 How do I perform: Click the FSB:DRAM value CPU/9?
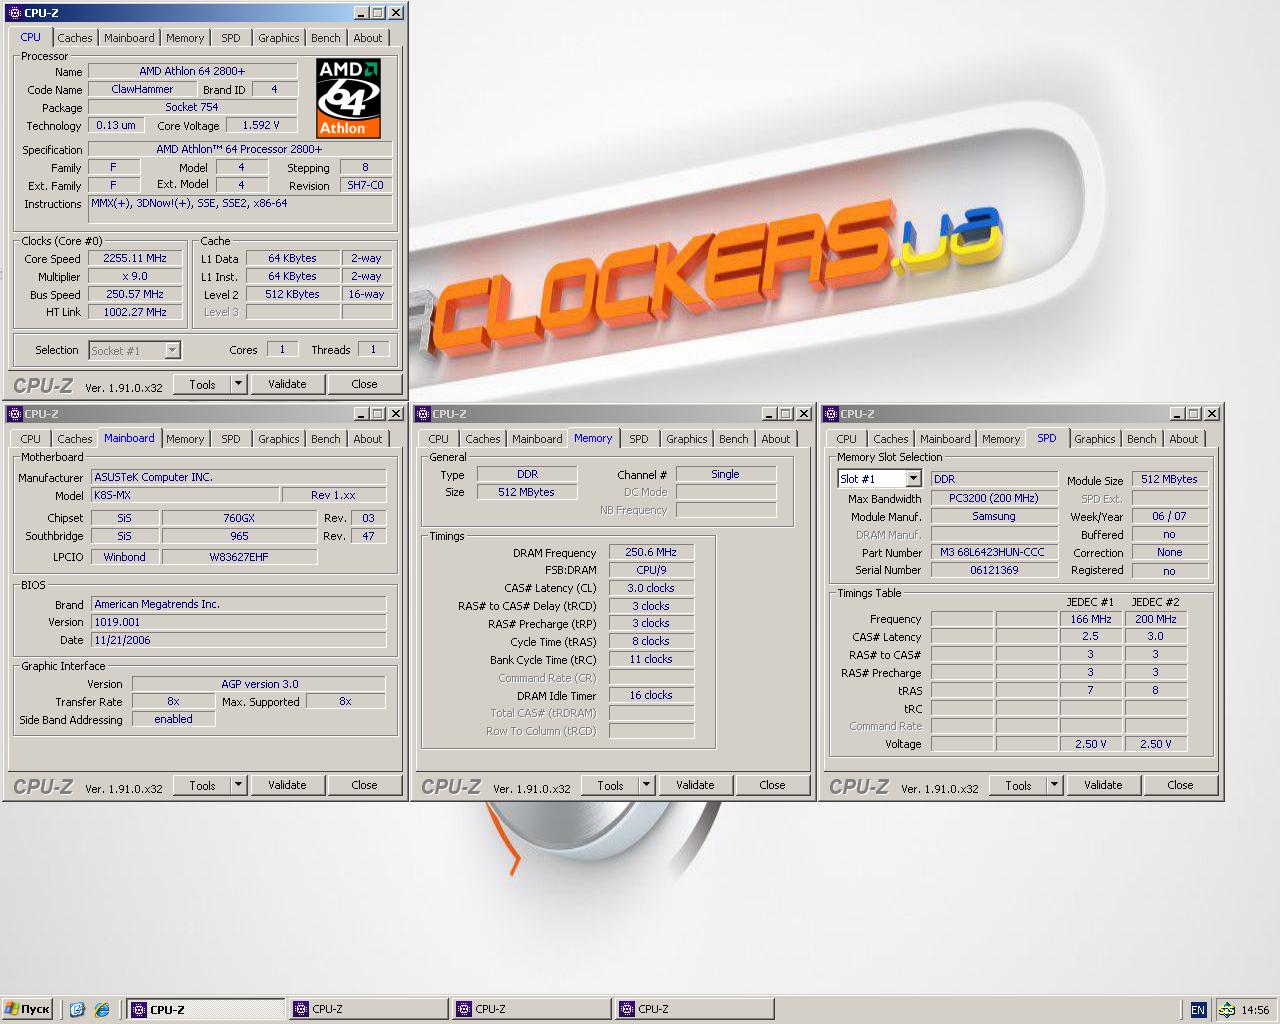tap(651, 570)
